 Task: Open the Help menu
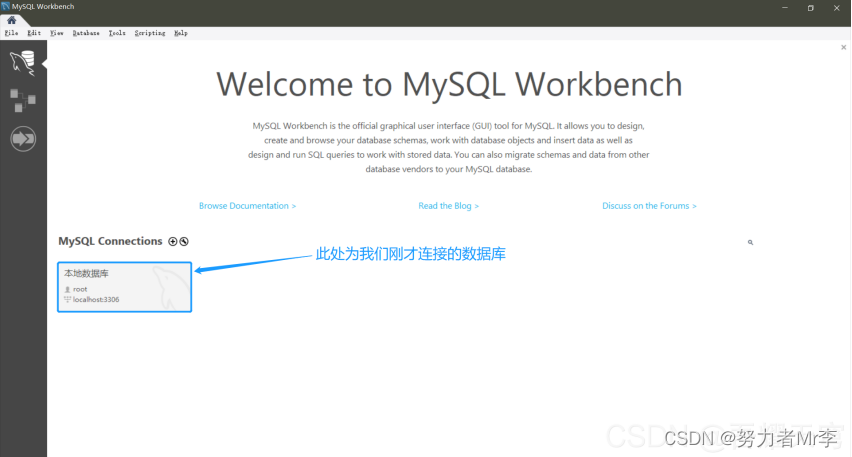181,33
